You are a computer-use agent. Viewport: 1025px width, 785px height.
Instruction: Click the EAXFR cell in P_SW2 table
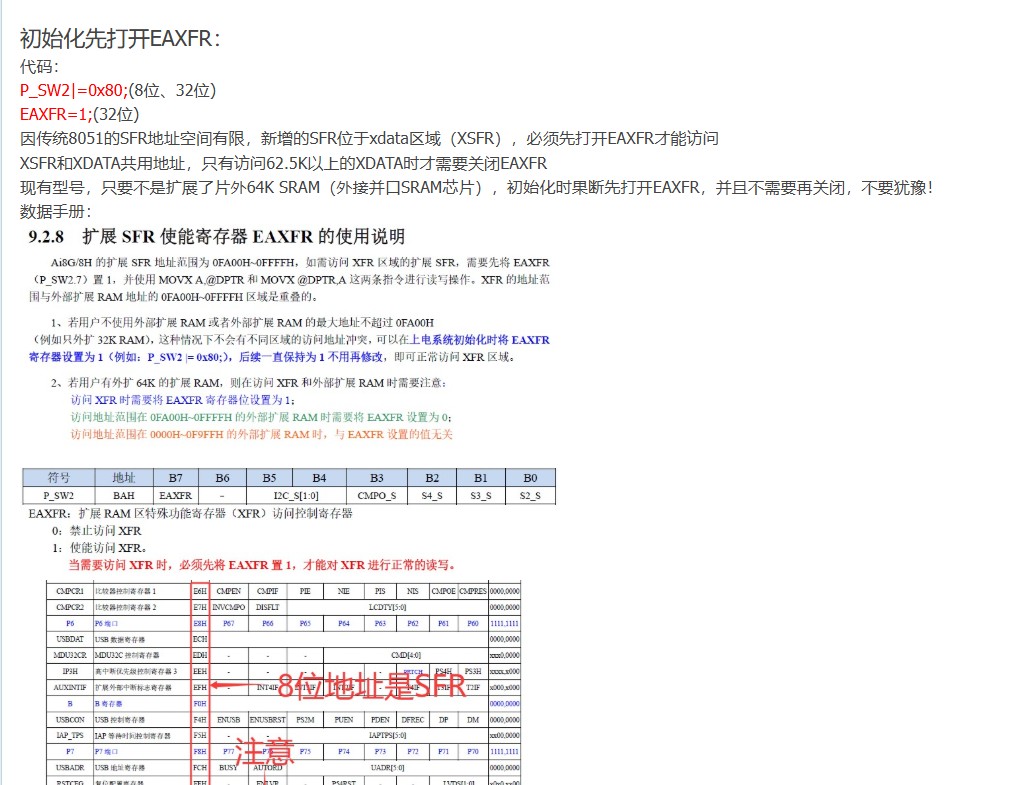(175, 495)
